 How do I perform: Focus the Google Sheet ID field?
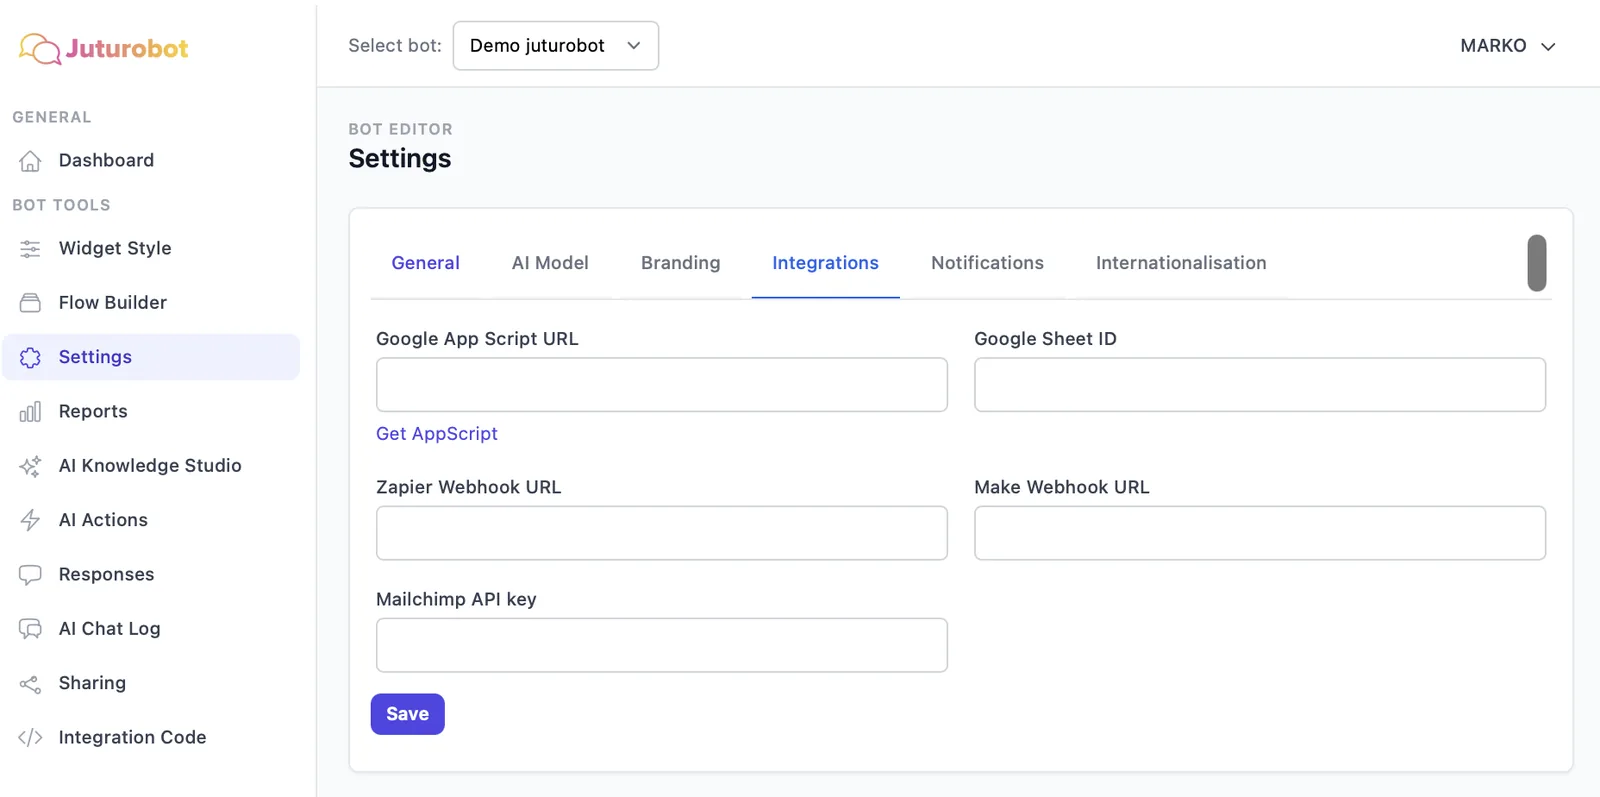coord(1260,385)
